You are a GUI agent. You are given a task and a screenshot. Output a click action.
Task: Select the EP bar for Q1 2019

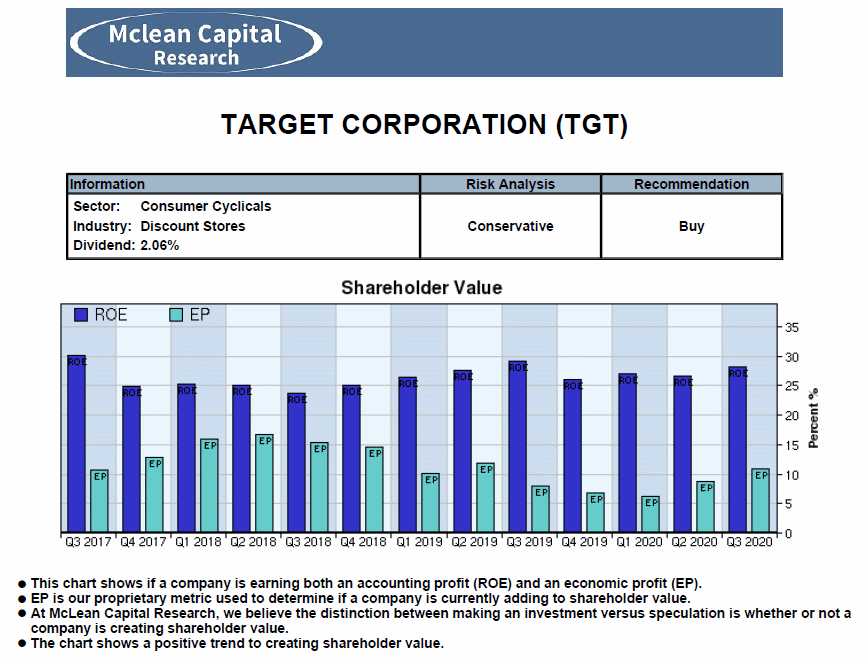[x=431, y=503]
